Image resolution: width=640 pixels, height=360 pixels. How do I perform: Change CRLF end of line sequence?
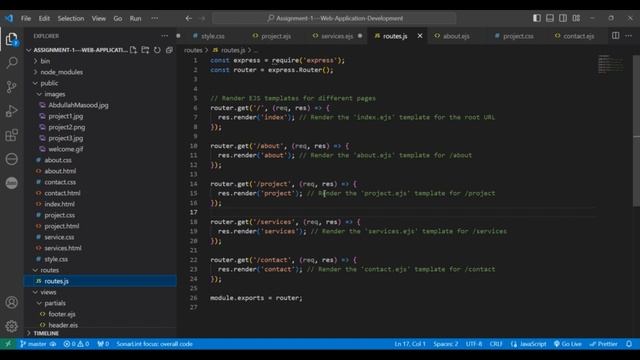(496, 344)
